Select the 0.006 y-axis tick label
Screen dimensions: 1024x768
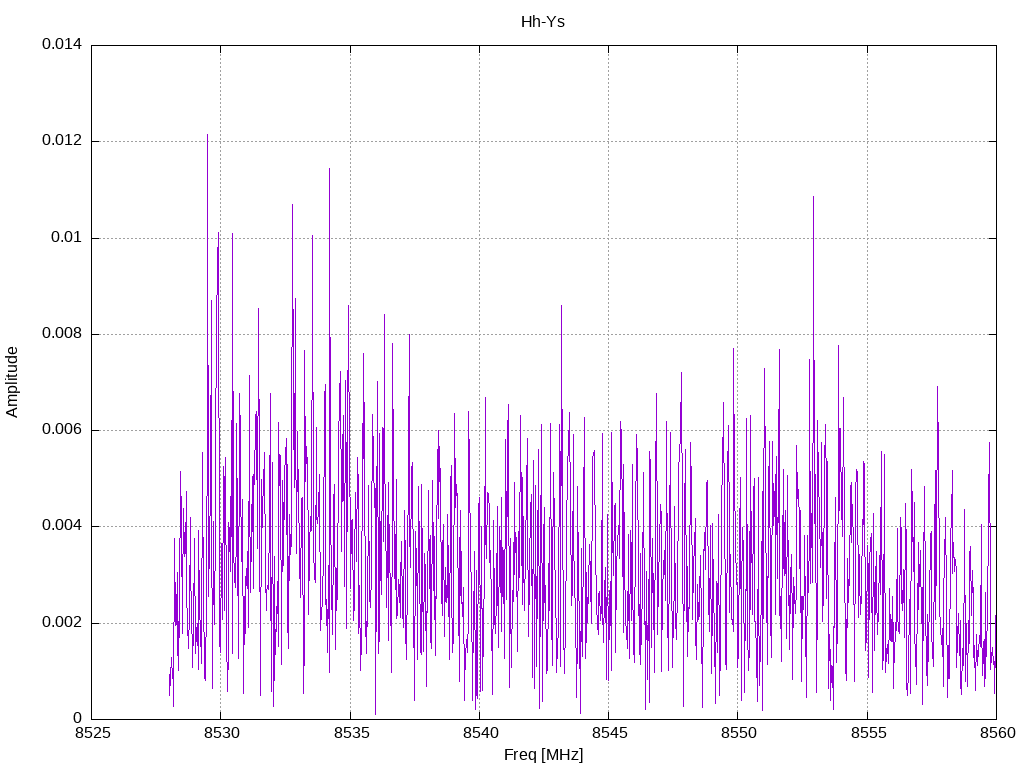pos(61,430)
